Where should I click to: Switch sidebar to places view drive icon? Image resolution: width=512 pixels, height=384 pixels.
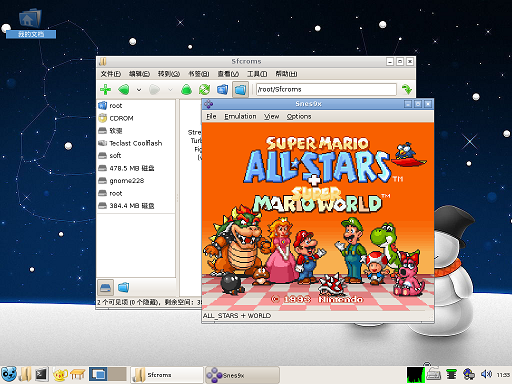pos(105,287)
